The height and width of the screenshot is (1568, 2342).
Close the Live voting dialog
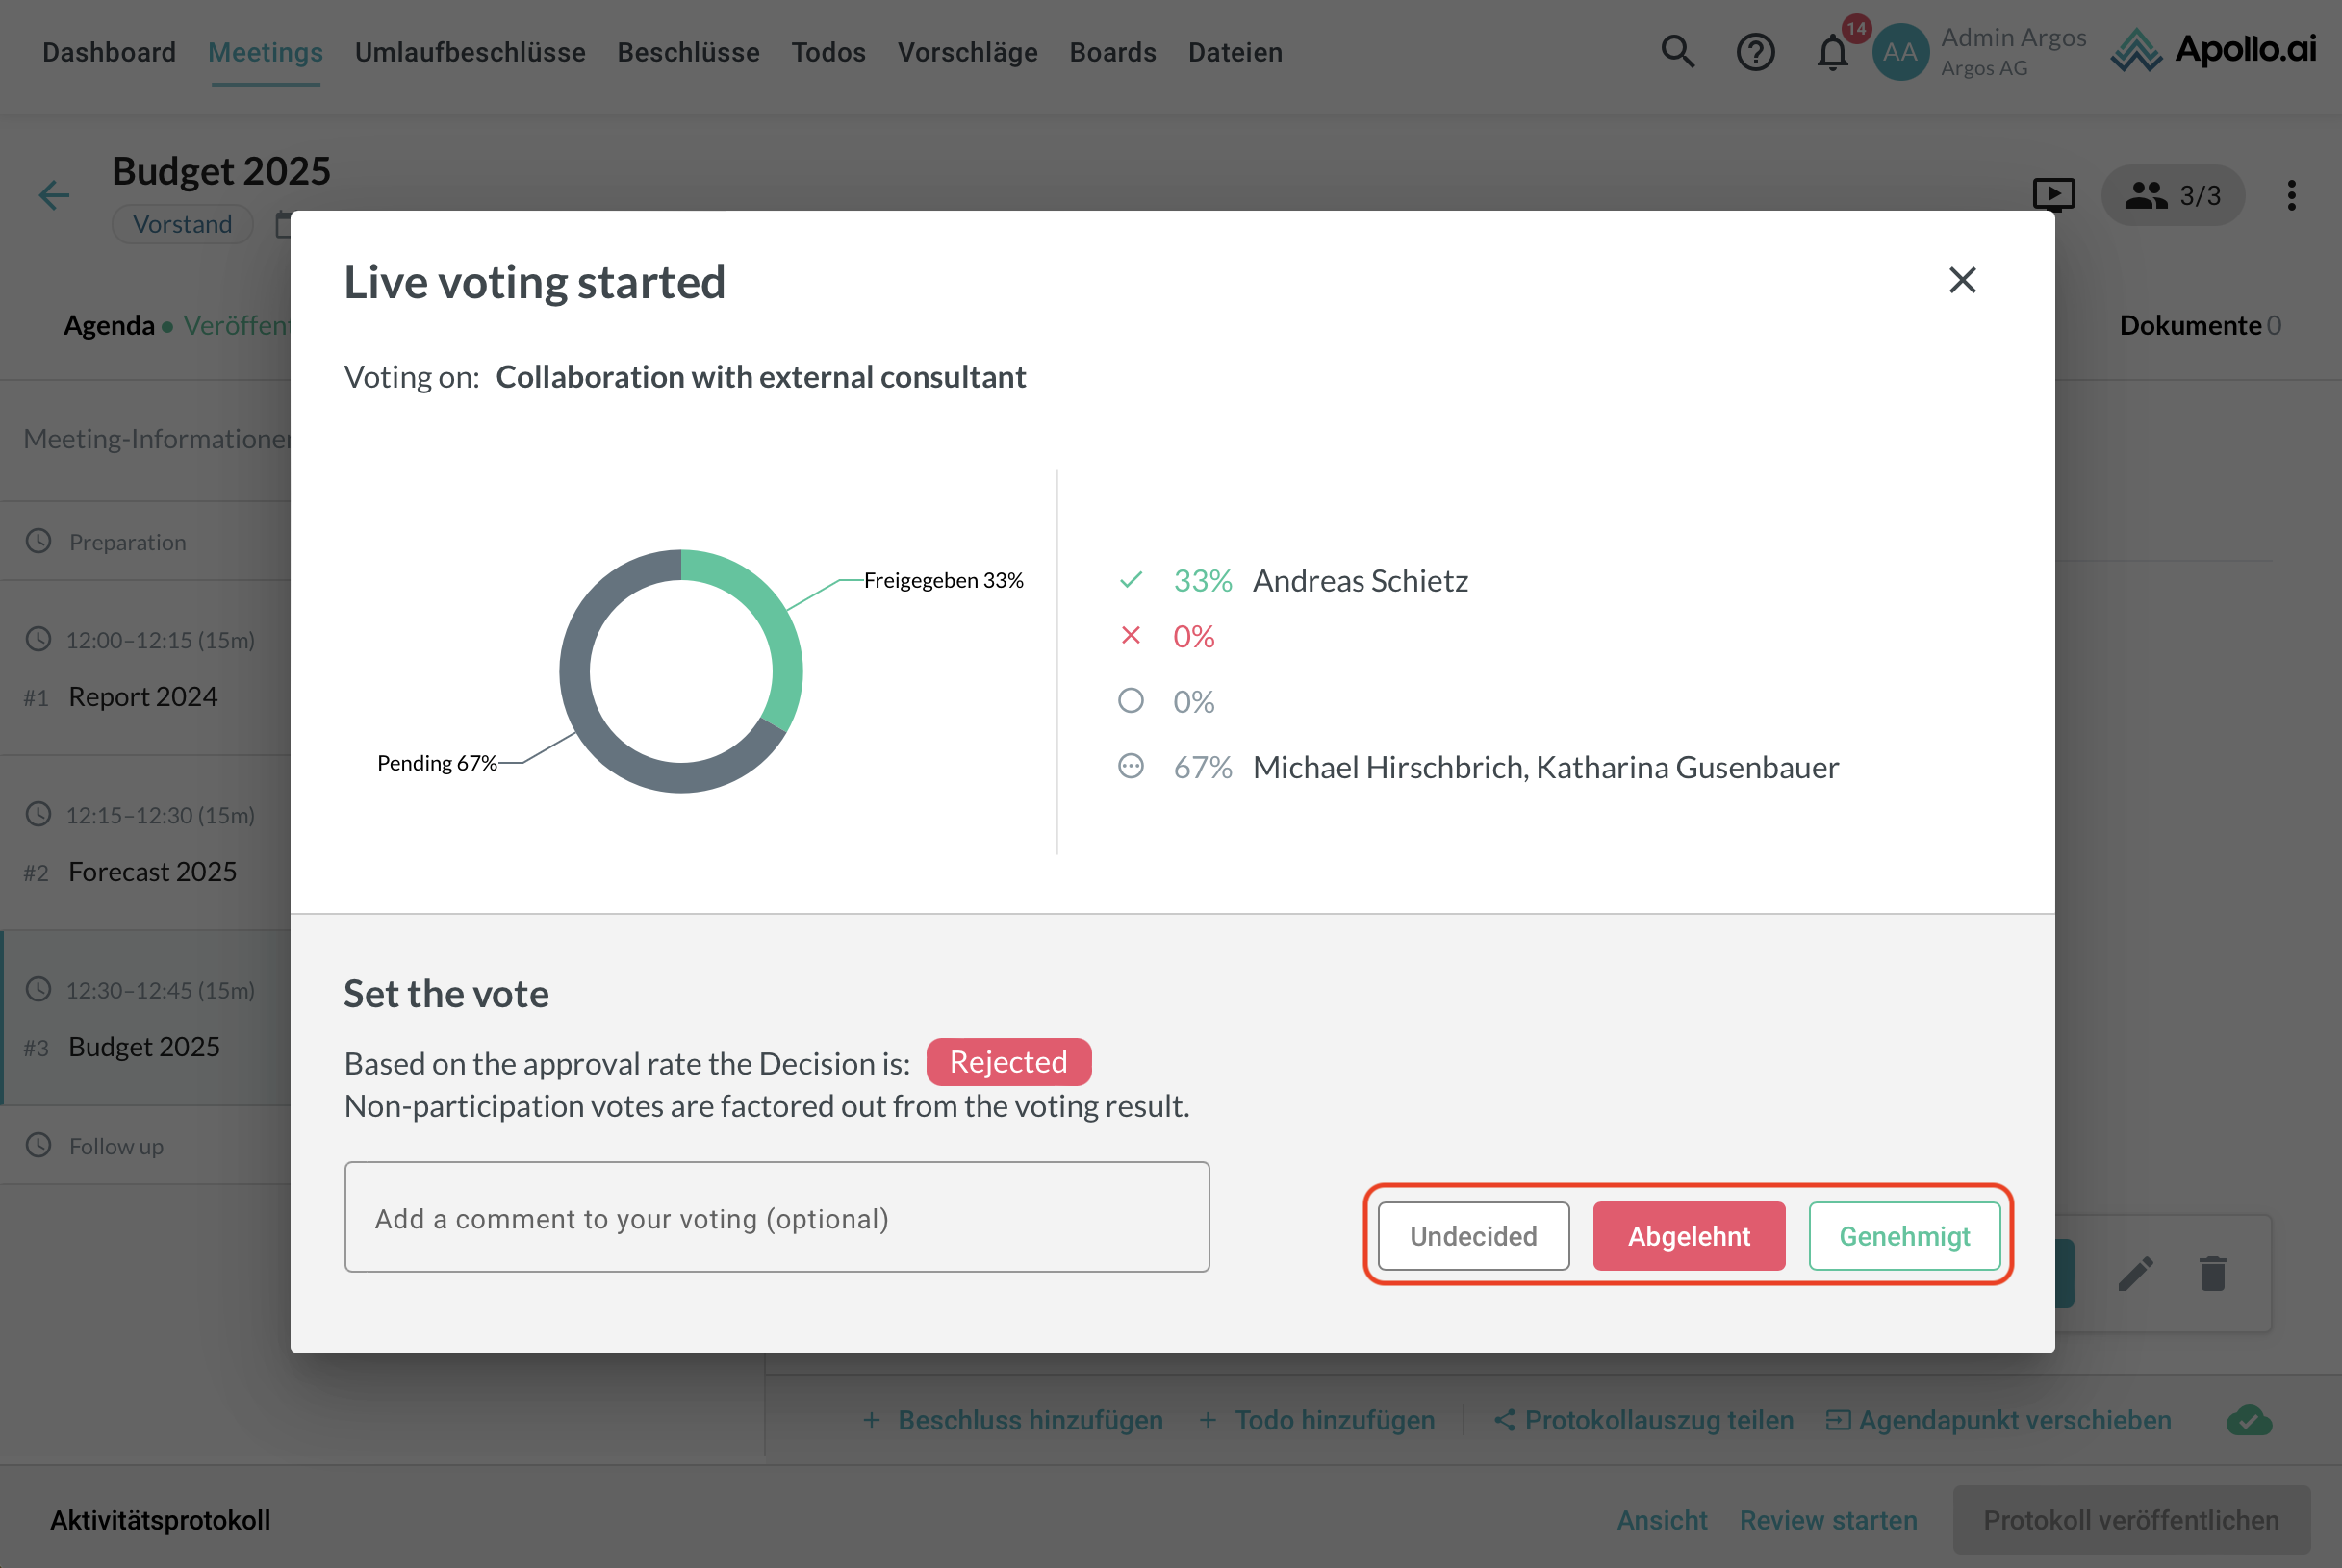coord(1962,280)
